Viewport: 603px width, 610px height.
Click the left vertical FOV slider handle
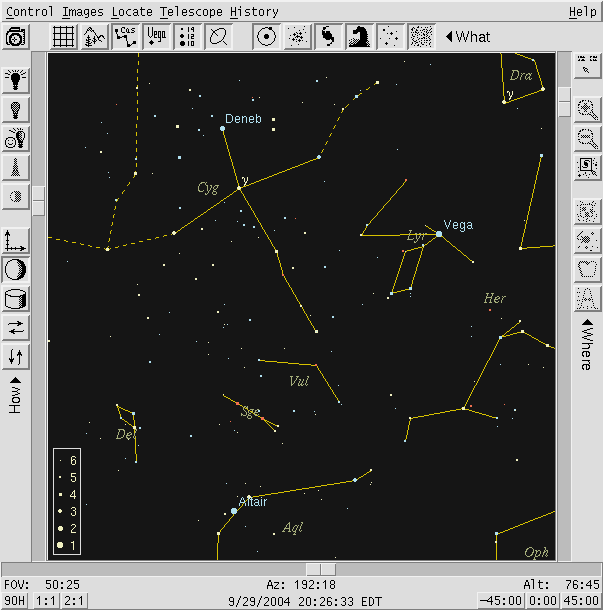pyautogui.click(x=39, y=201)
